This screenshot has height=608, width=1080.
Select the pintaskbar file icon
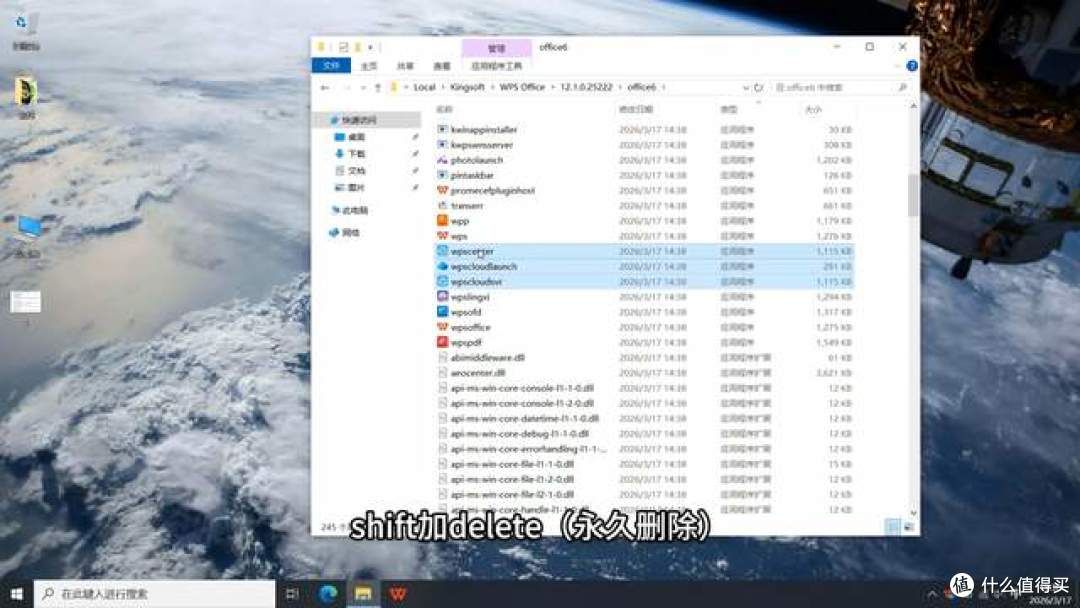[442, 175]
